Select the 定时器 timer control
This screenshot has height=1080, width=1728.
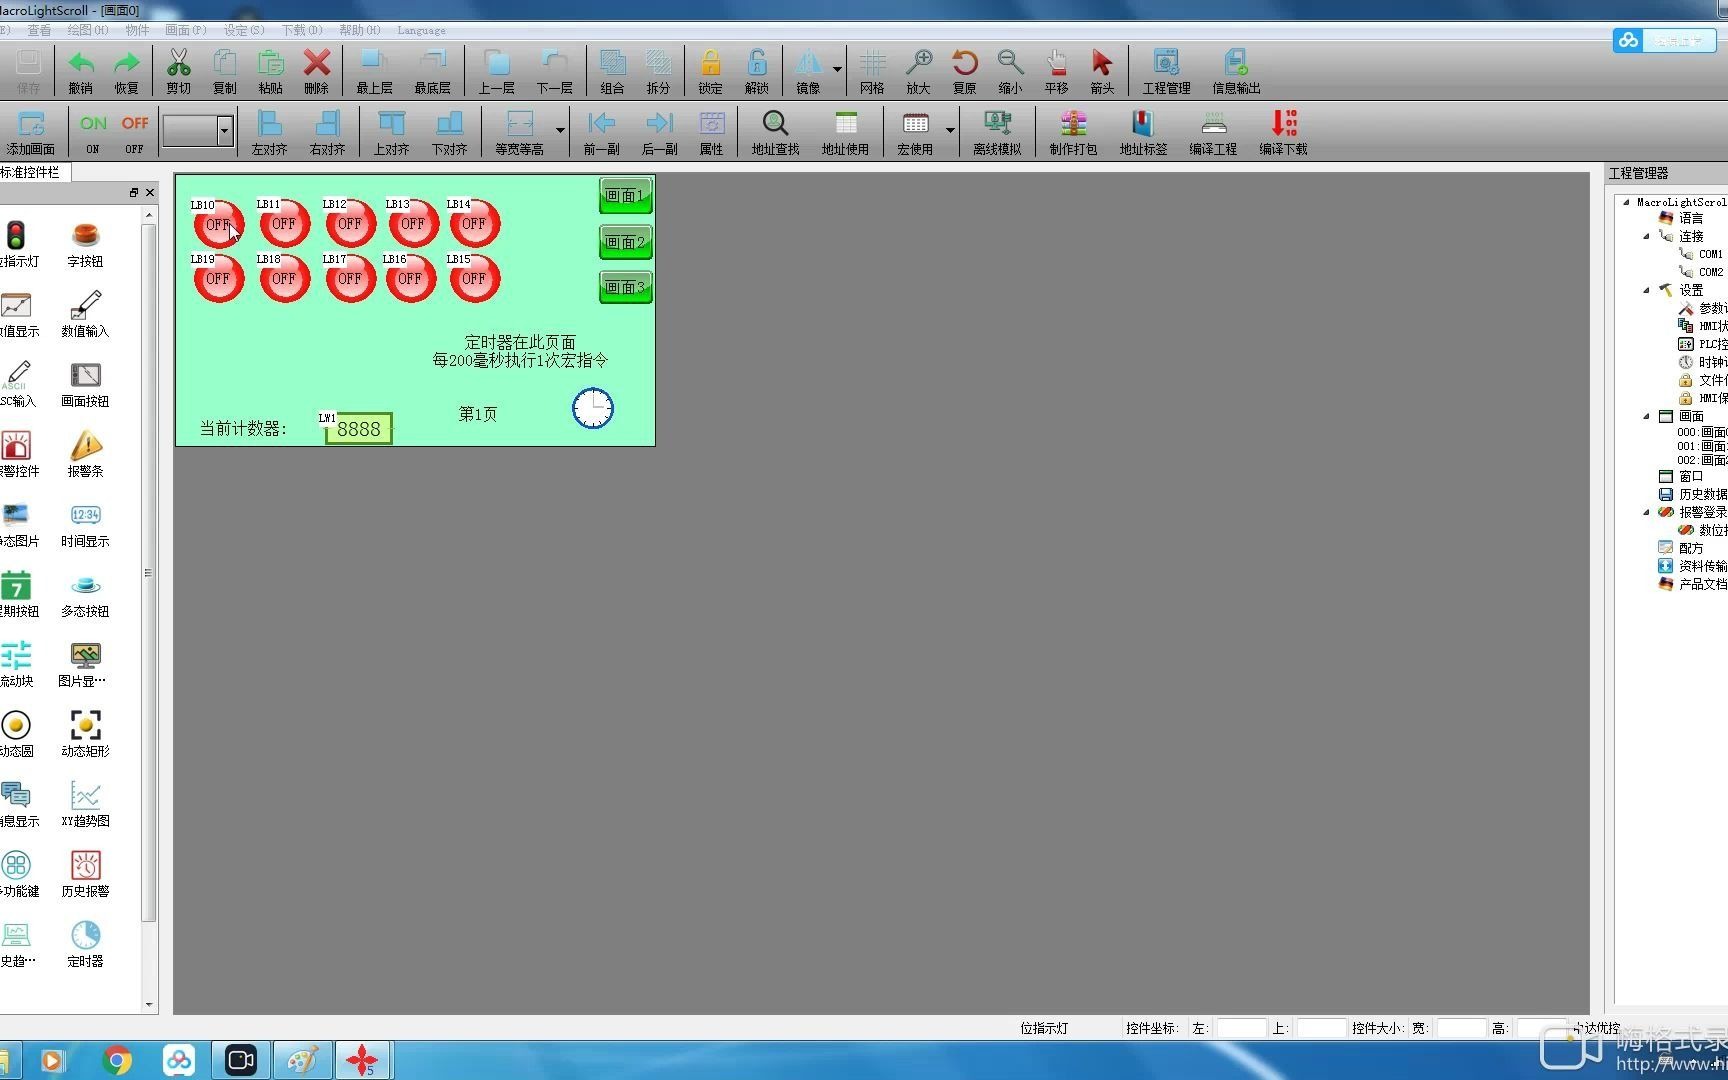point(85,943)
